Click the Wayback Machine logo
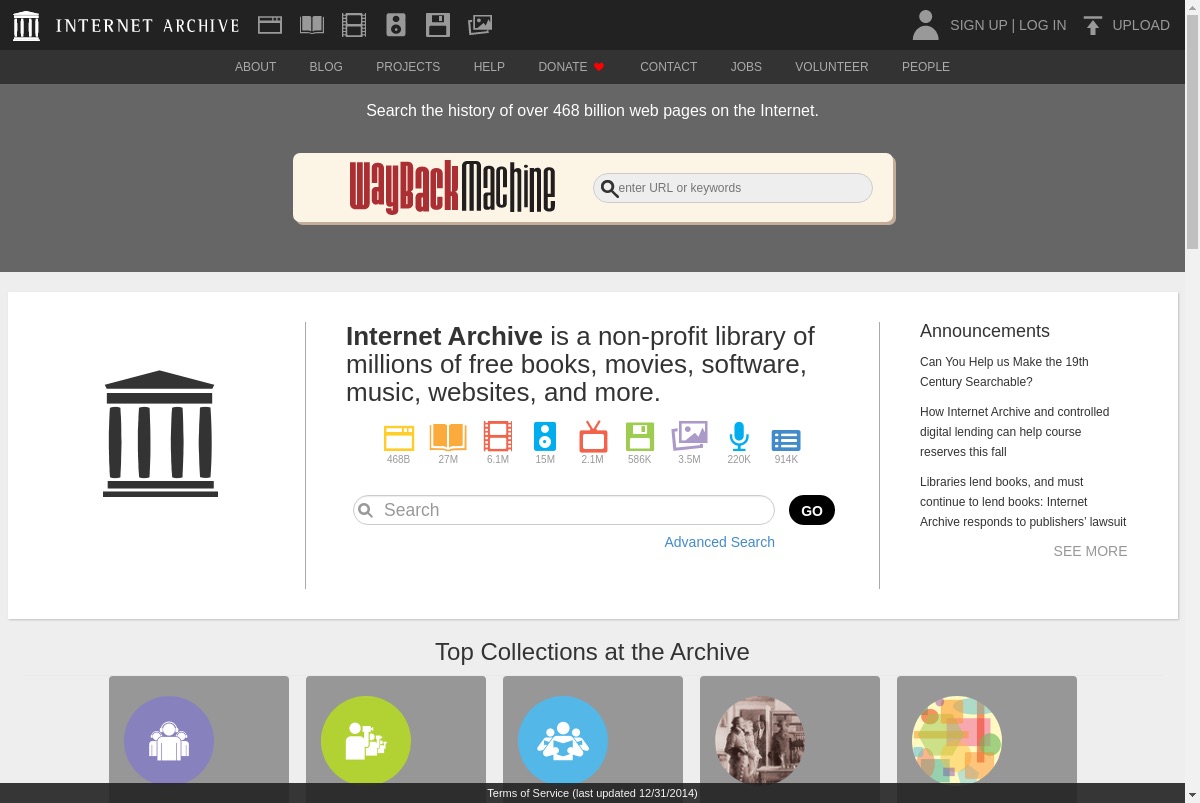This screenshot has width=1200, height=803. point(452,187)
